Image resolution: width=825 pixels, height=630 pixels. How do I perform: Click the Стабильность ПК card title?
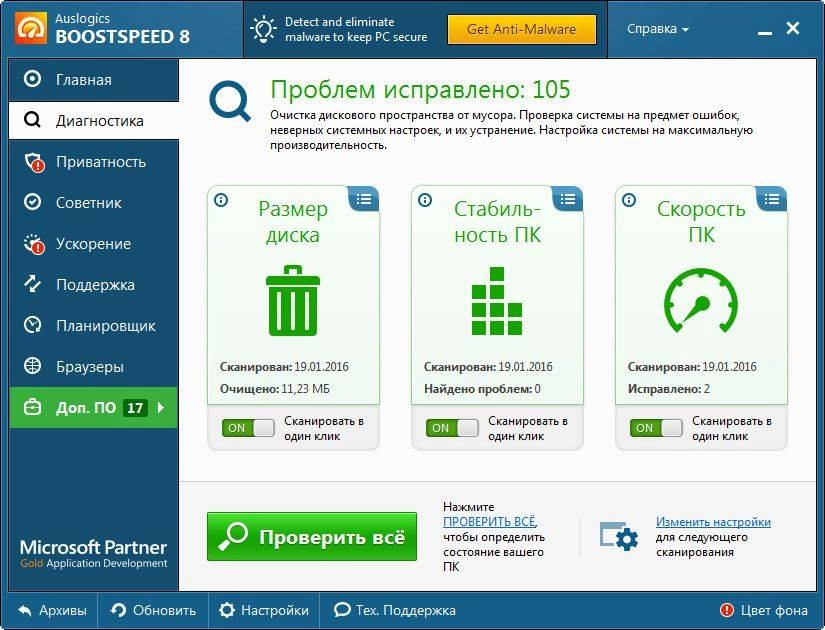click(x=497, y=222)
